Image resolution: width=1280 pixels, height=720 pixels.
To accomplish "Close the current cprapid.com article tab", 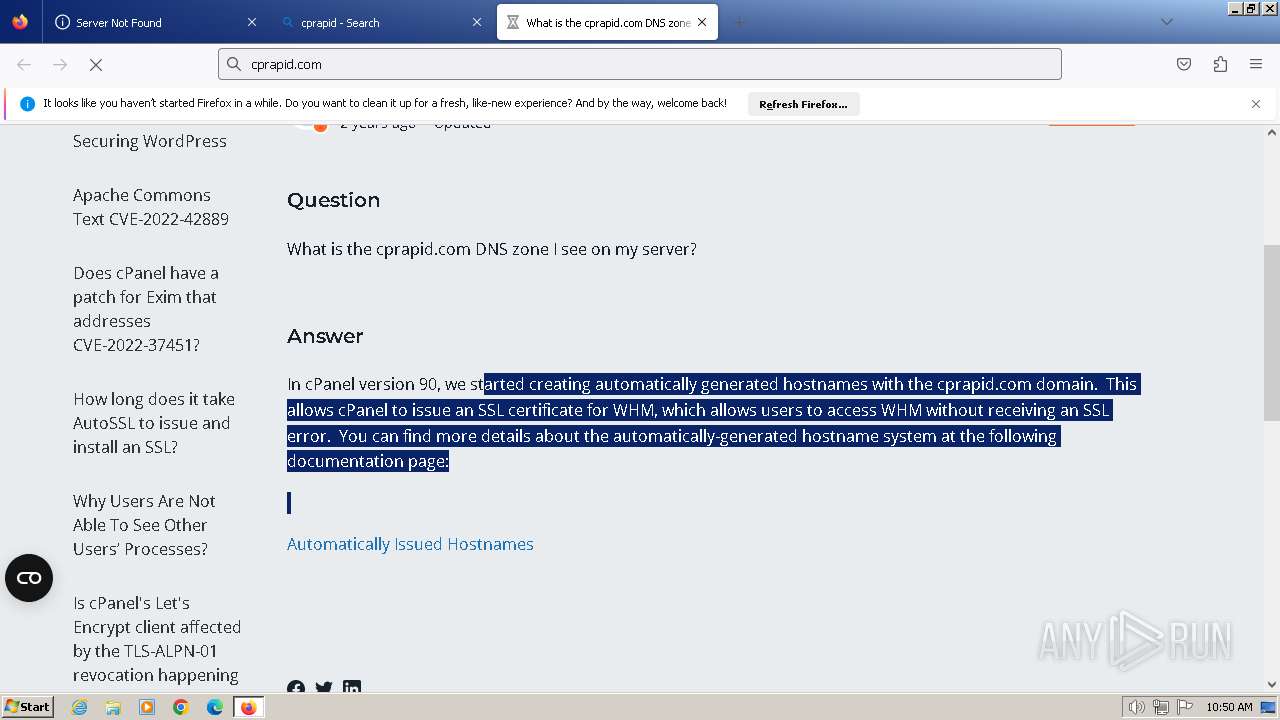I will coord(702,22).
